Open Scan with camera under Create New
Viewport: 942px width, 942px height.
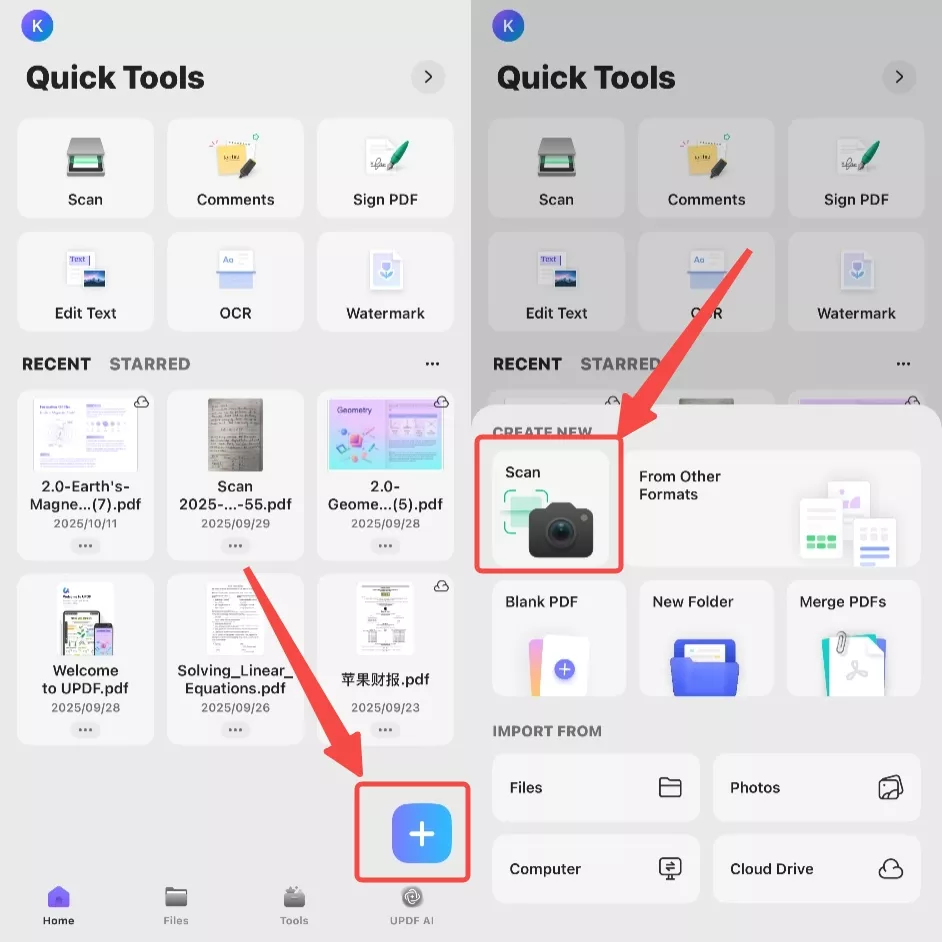click(549, 510)
